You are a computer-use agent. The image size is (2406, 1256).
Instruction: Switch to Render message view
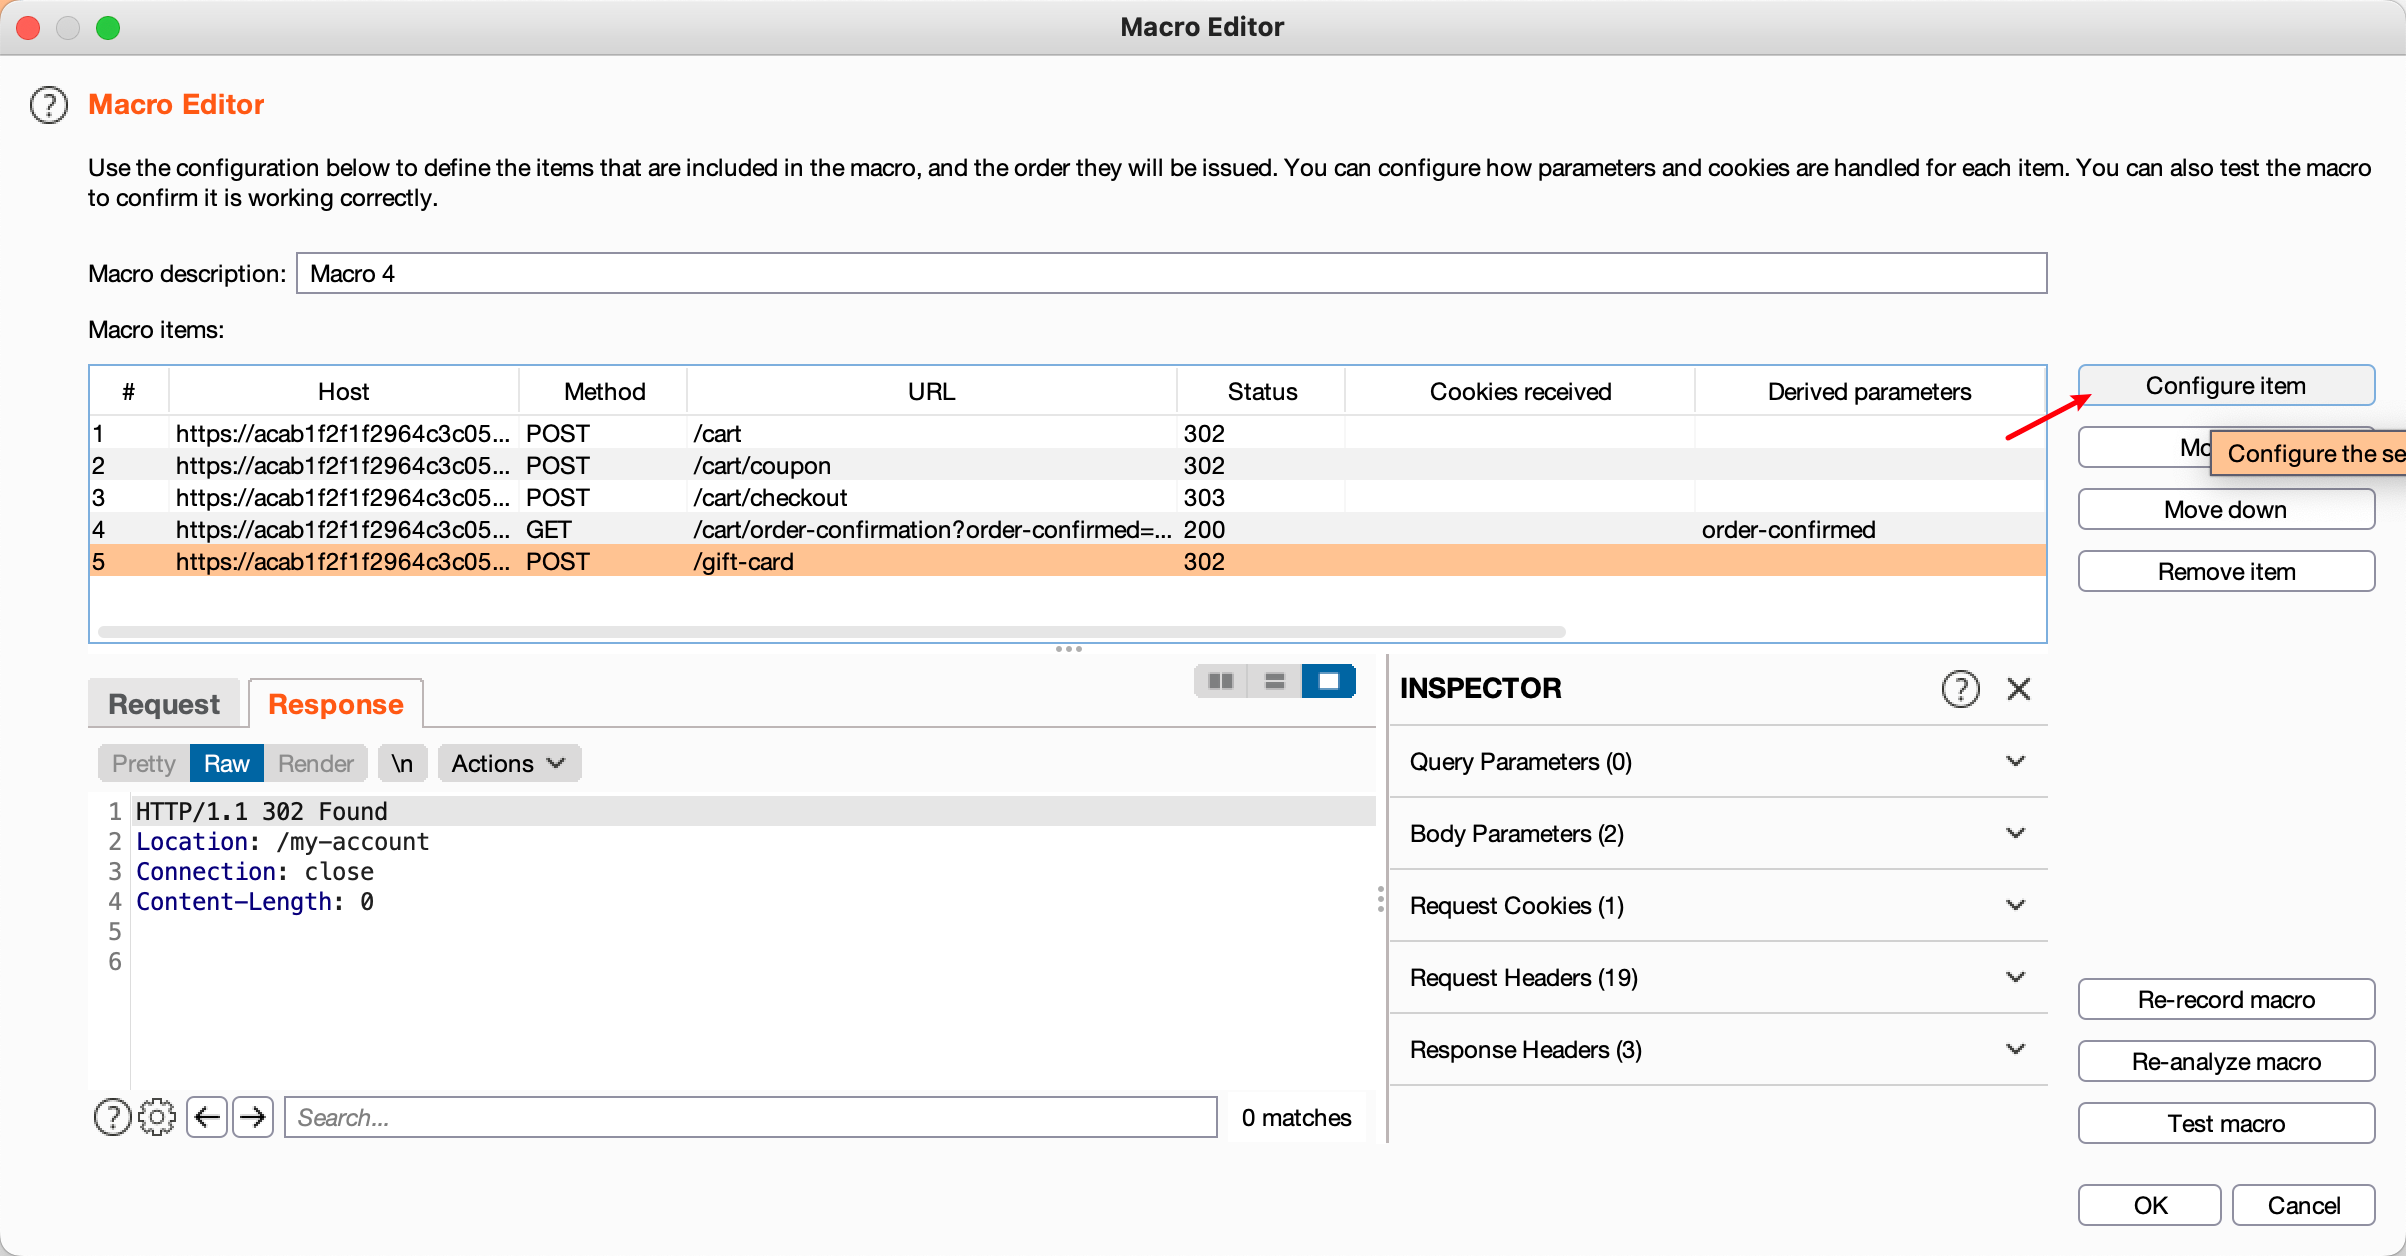point(316,764)
